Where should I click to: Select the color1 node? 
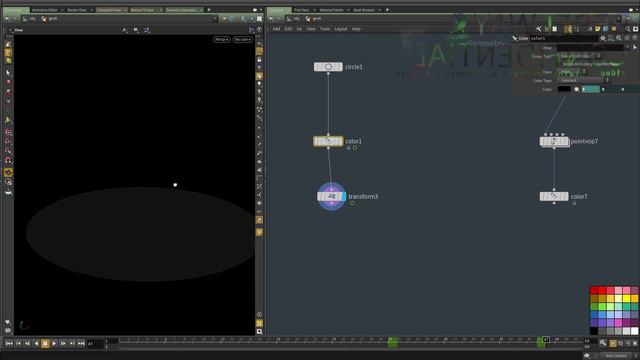click(328, 141)
